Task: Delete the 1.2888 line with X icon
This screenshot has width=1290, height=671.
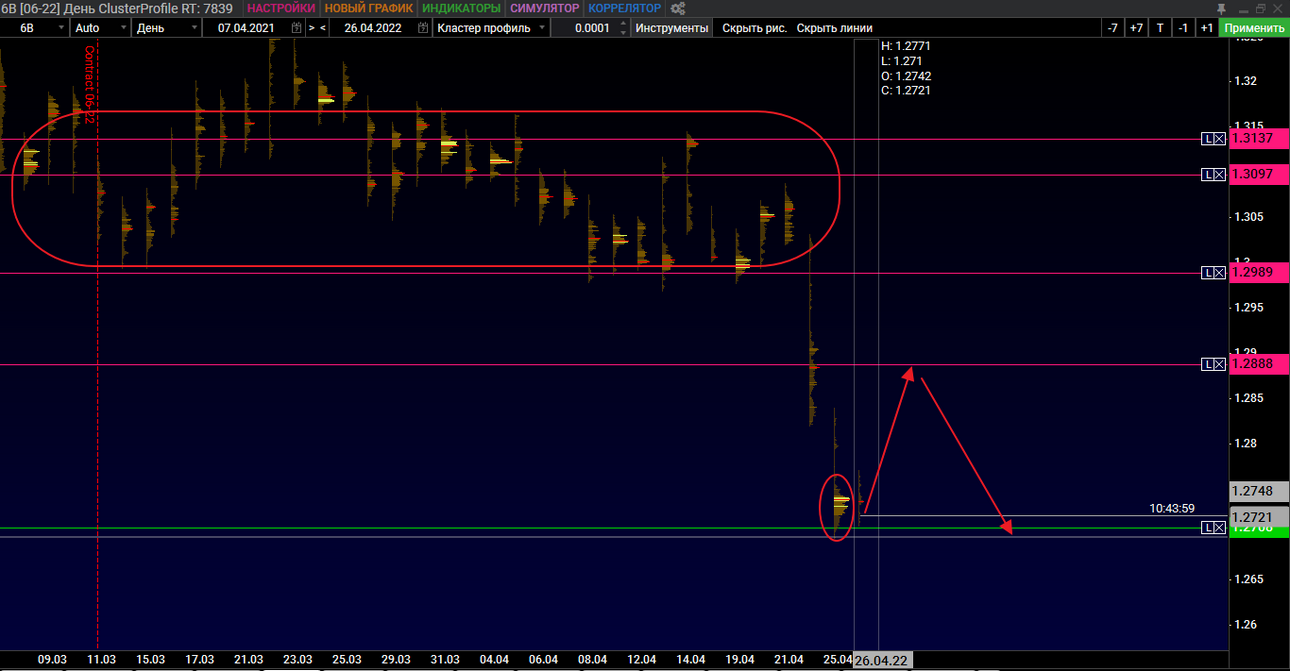Action: [1219, 364]
